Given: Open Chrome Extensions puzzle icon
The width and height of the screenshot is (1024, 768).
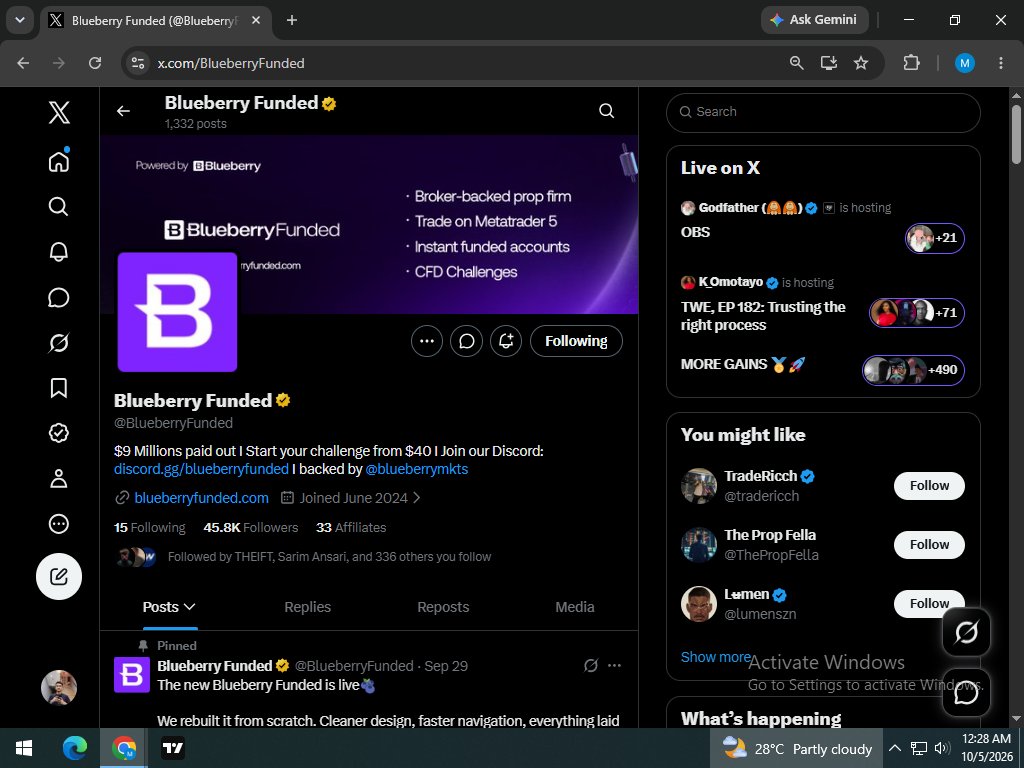Looking at the screenshot, I should (911, 63).
